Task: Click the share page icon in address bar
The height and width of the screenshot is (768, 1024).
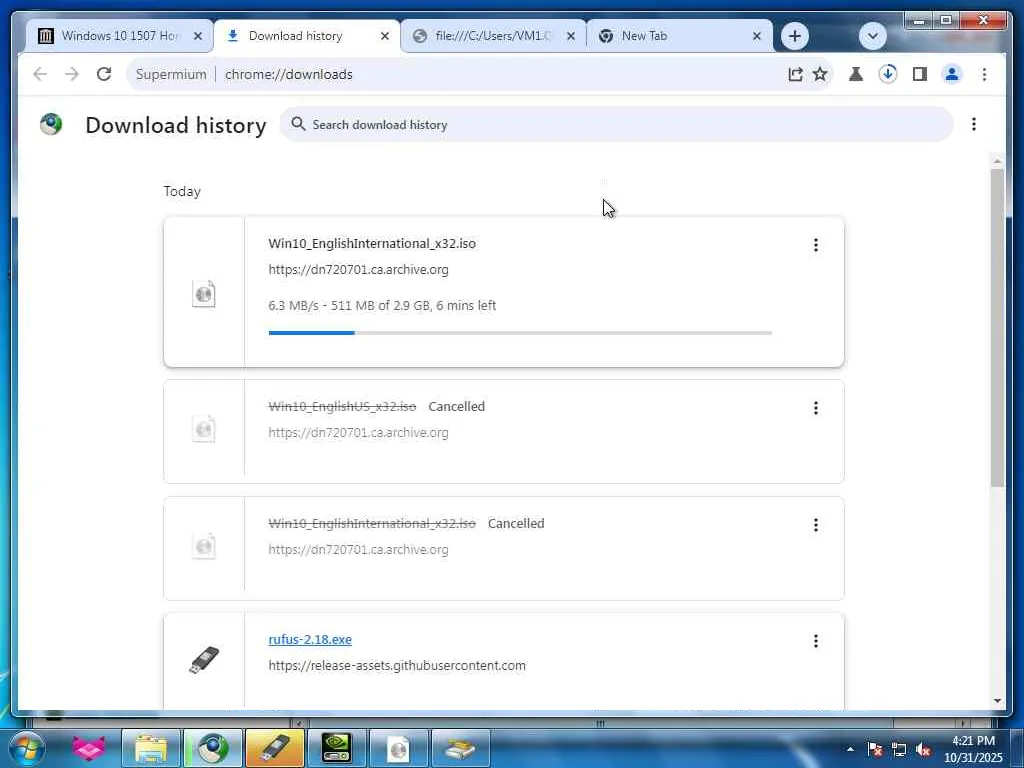Action: [795, 74]
